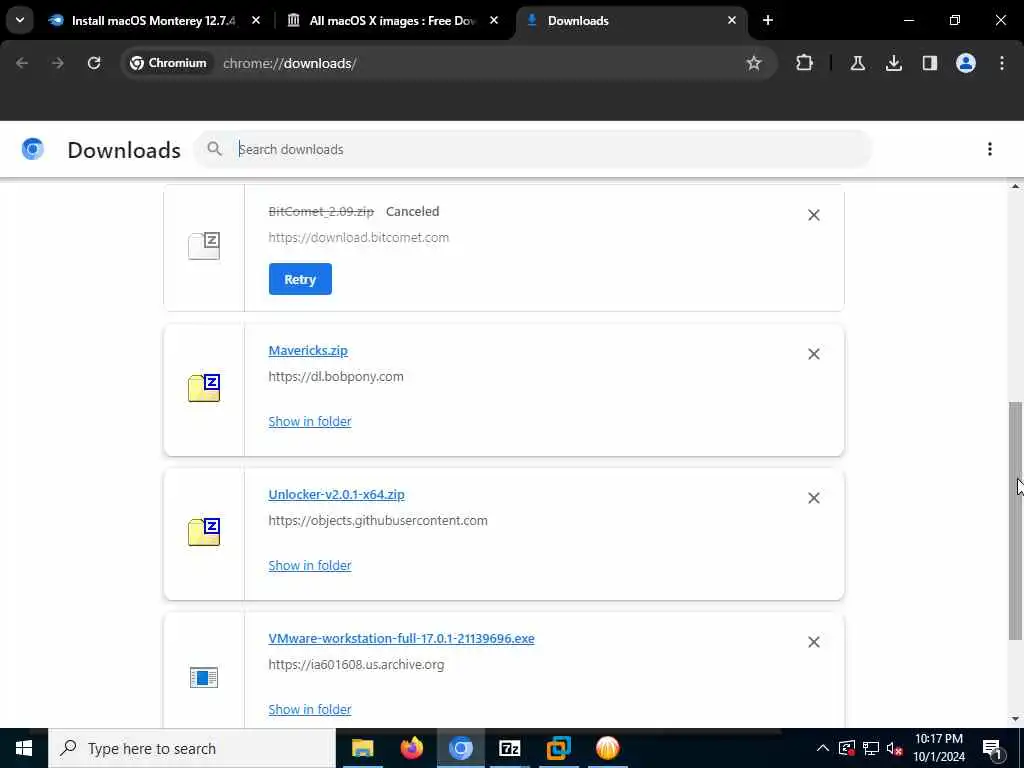Close the All macOS X images tab
Viewport: 1024px width, 768px height.
pyautogui.click(x=494, y=20)
